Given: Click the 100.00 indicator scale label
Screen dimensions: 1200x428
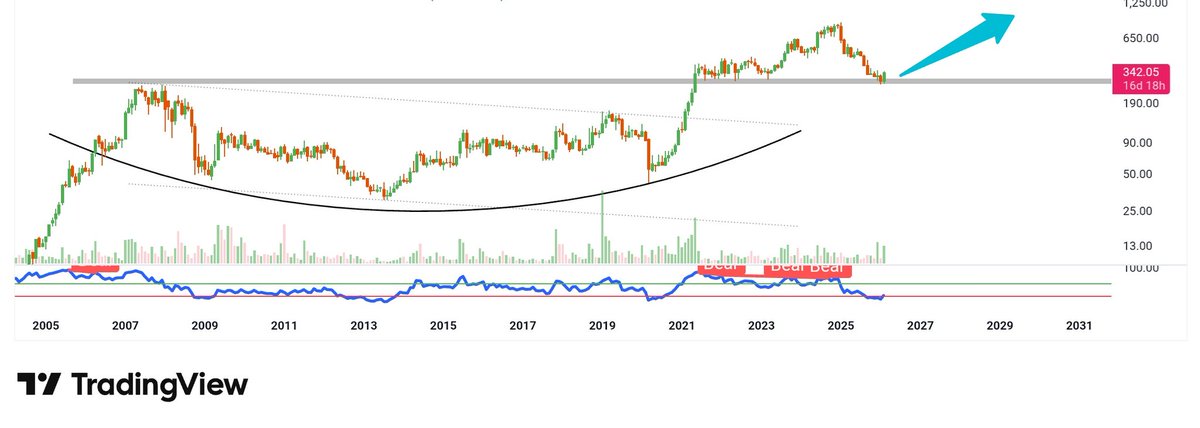Looking at the screenshot, I should point(1140,268).
